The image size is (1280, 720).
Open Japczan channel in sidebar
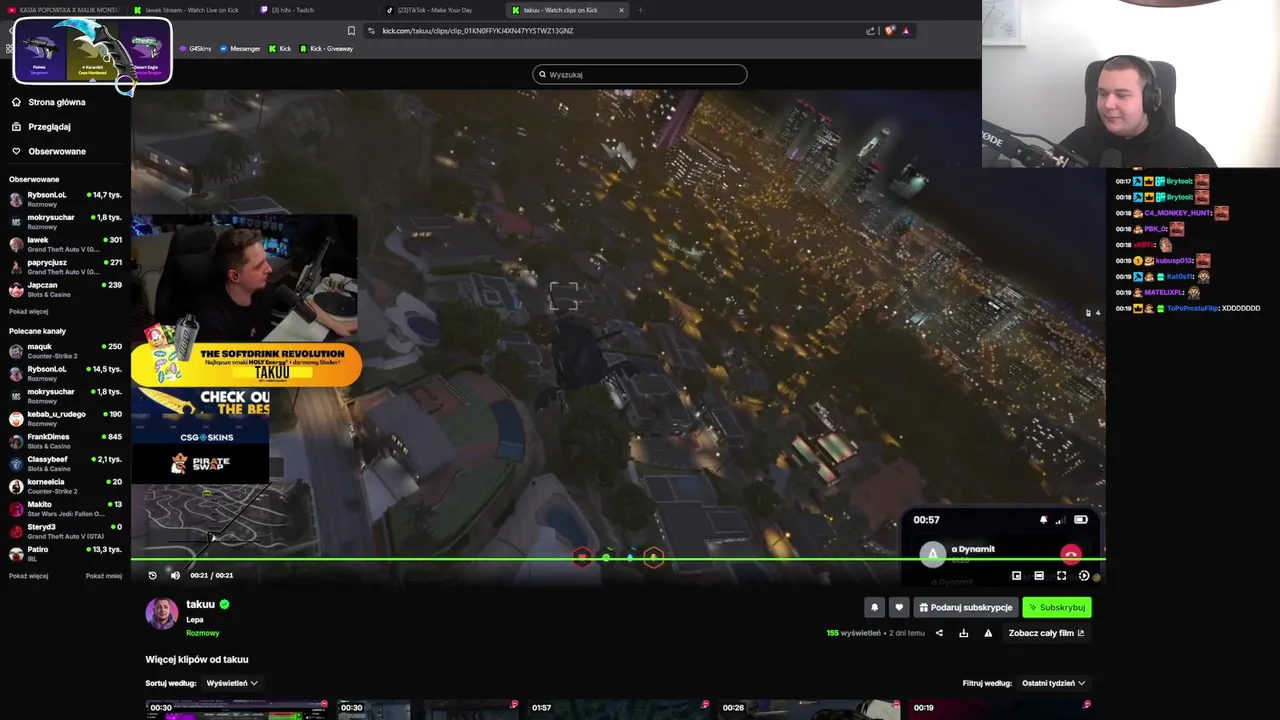coord(66,289)
